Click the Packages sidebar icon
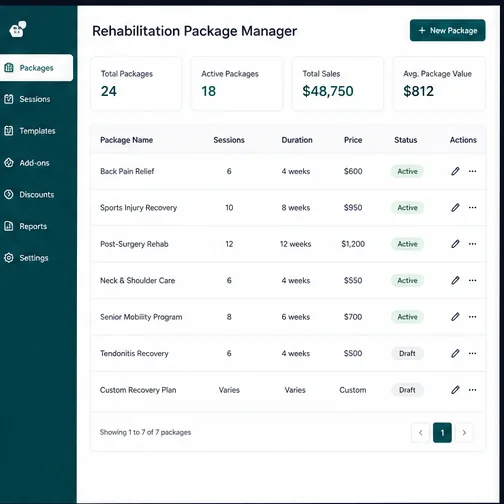This screenshot has height=504, width=504. coord(9,68)
